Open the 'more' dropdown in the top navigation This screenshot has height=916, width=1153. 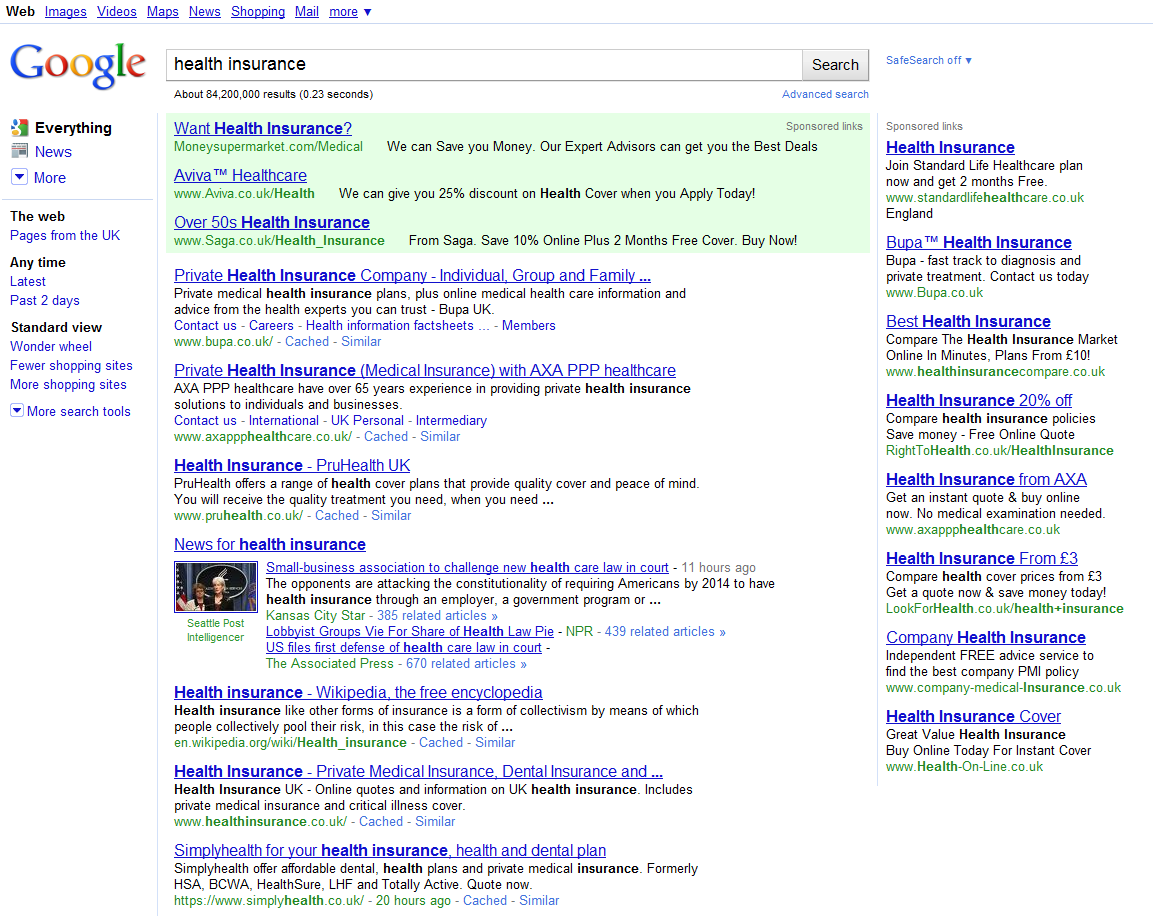350,12
